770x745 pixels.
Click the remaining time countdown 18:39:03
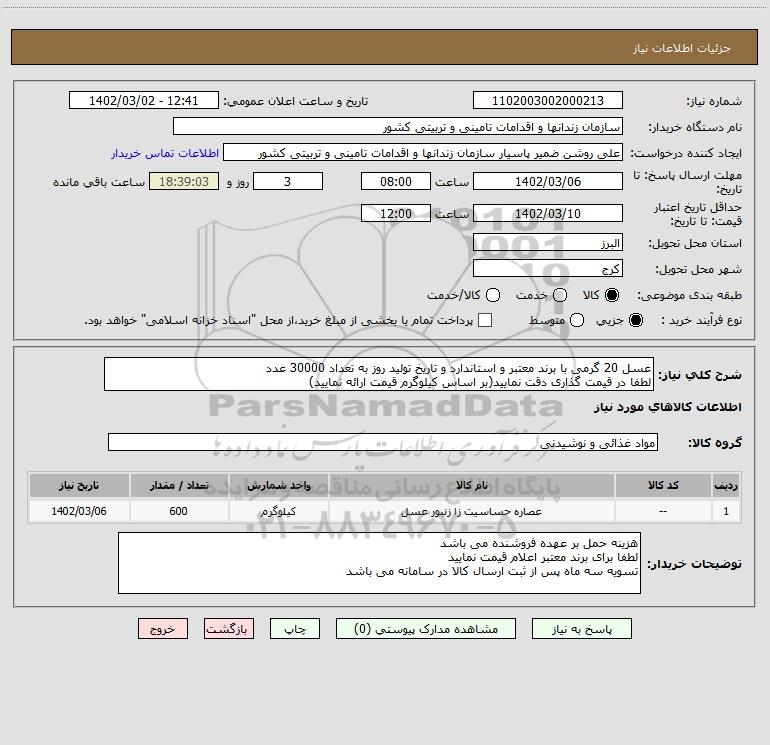click(x=184, y=181)
